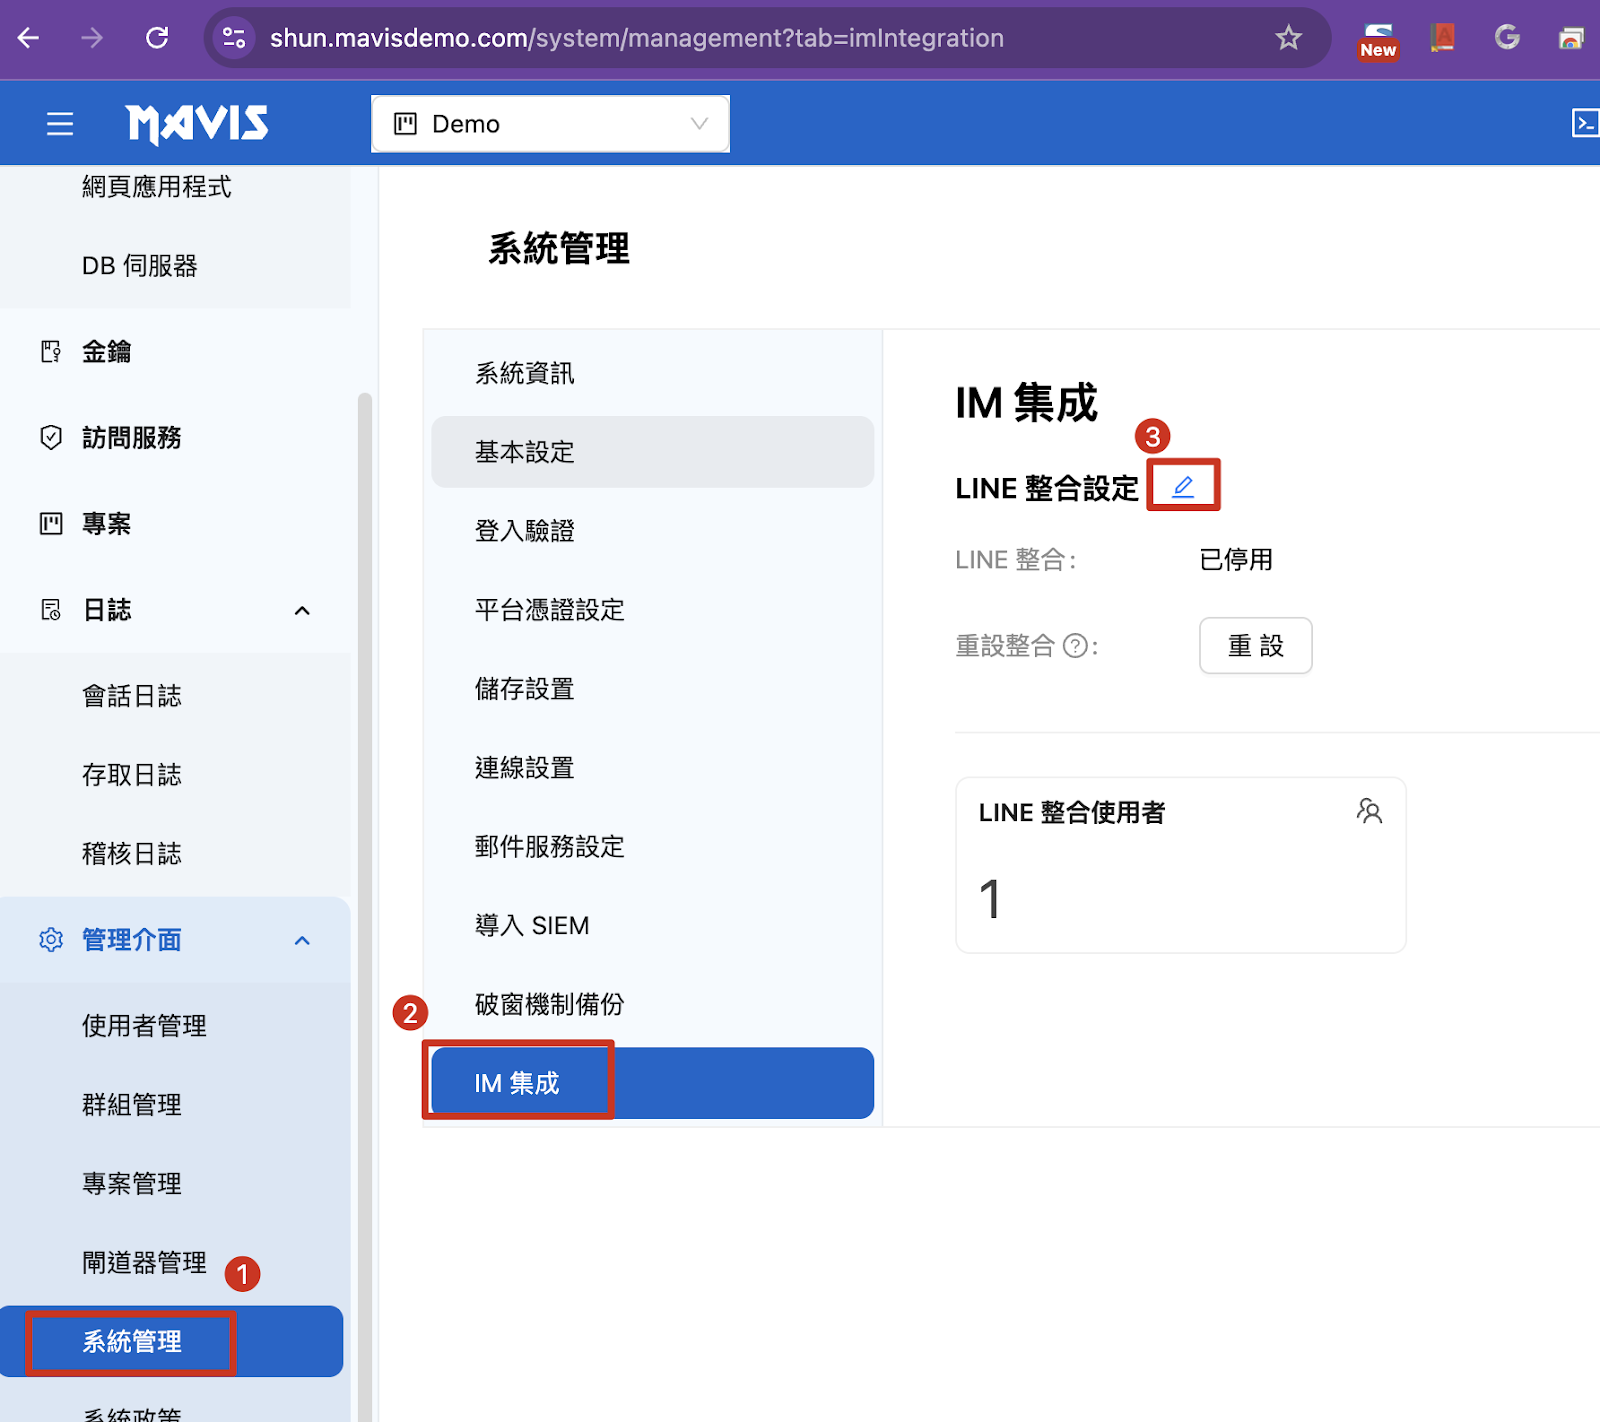Click the browser forward arrow
The height and width of the screenshot is (1422, 1600).
pyautogui.click(x=92, y=38)
